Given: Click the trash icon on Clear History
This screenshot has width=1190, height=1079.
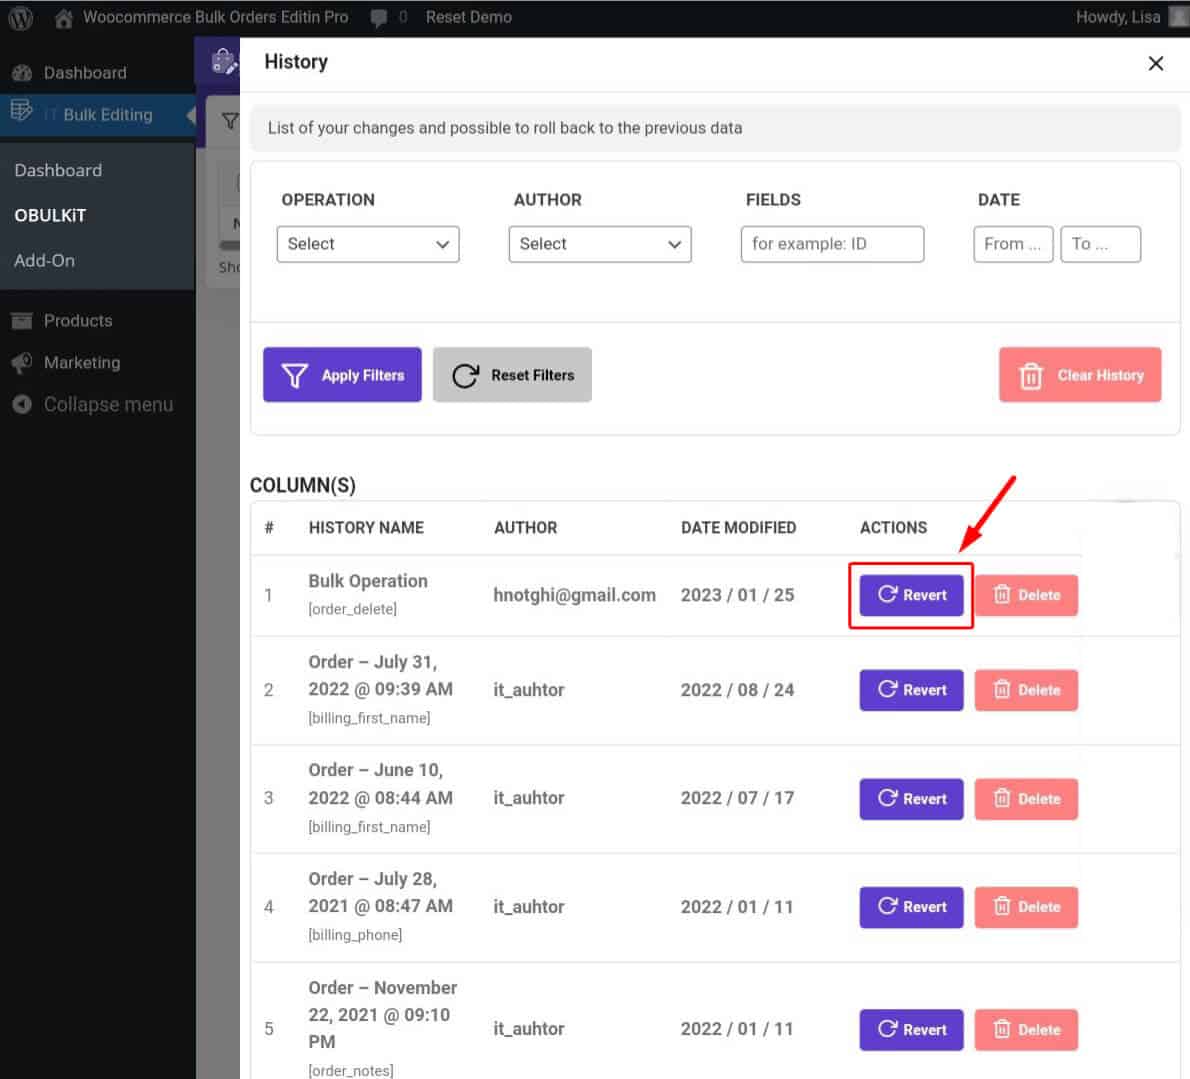Looking at the screenshot, I should click(1030, 375).
